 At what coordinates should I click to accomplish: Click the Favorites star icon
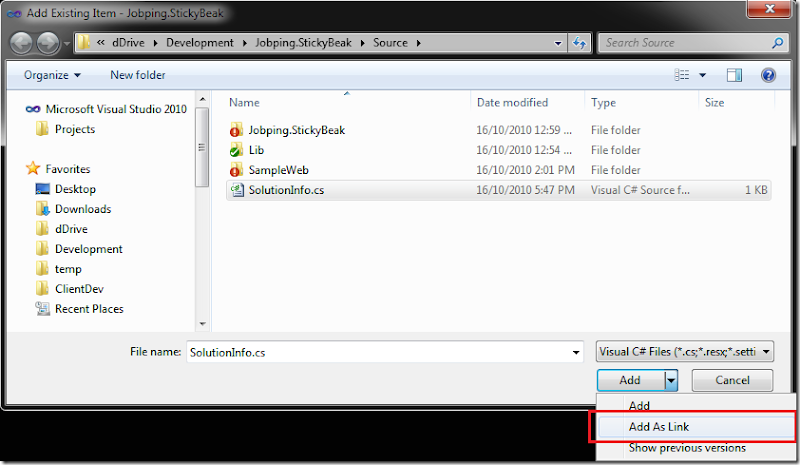click(33, 168)
